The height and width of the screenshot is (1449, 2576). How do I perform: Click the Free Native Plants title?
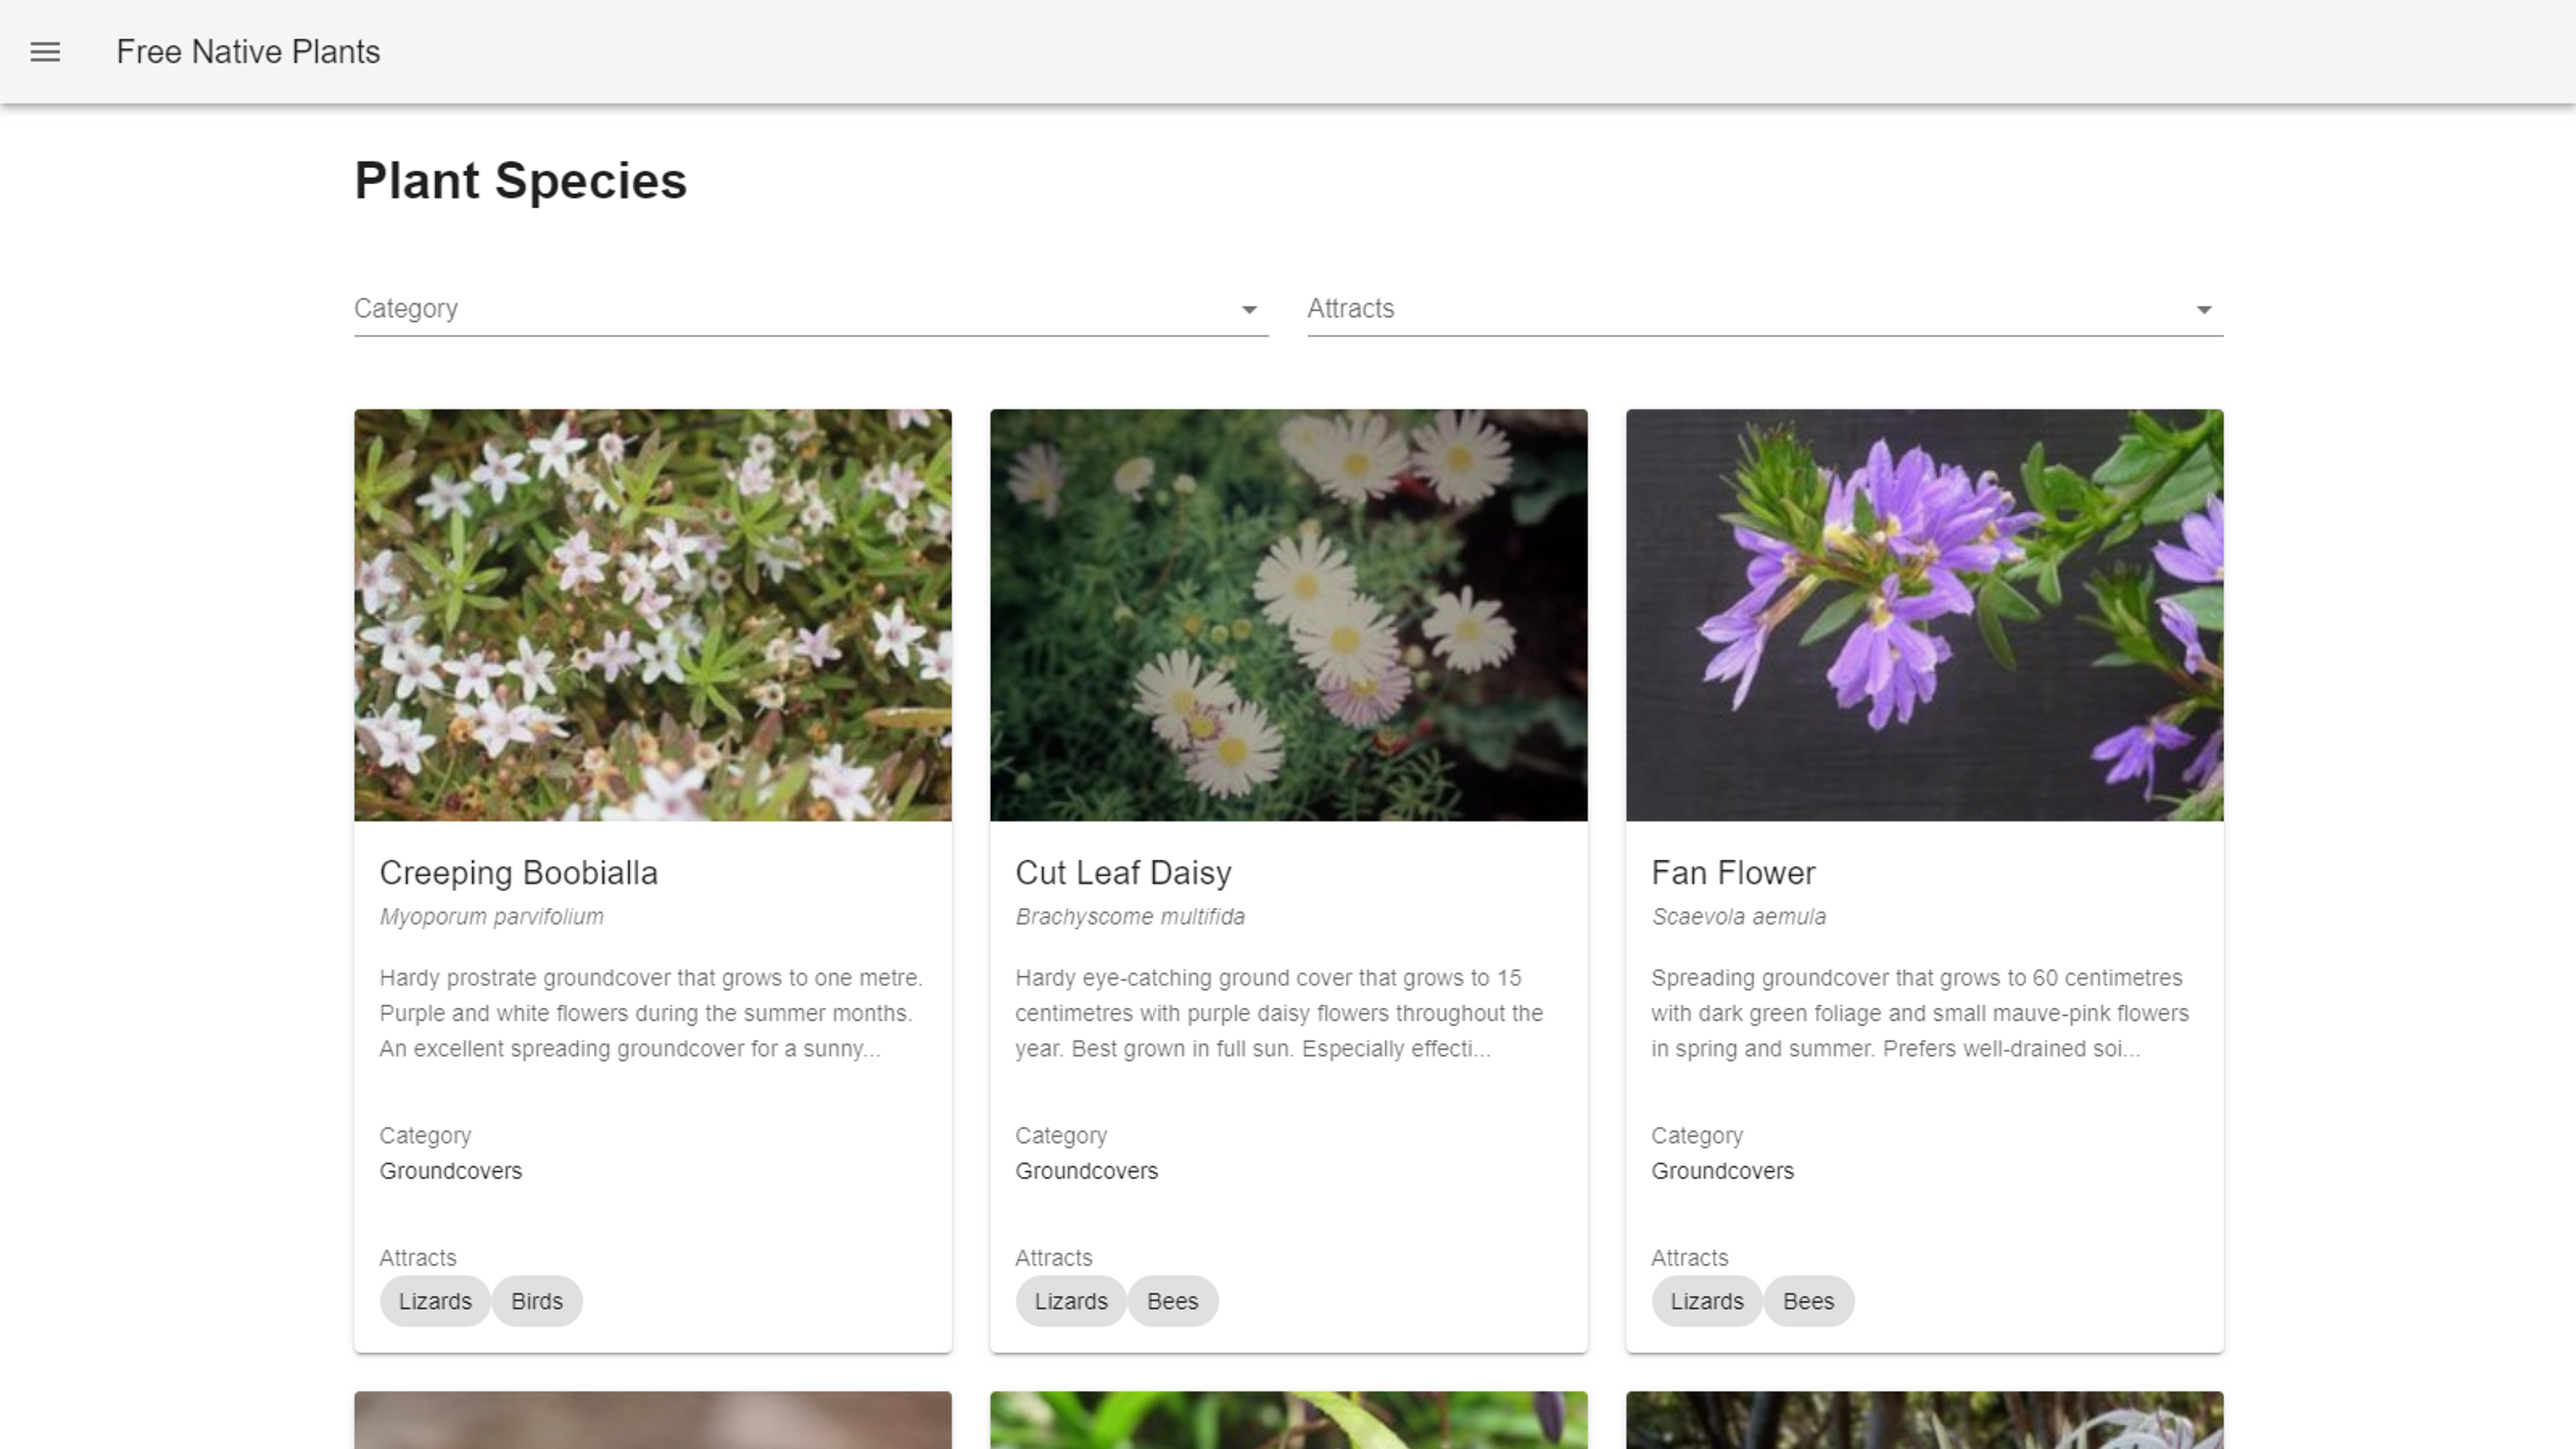[x=248, y=52]
